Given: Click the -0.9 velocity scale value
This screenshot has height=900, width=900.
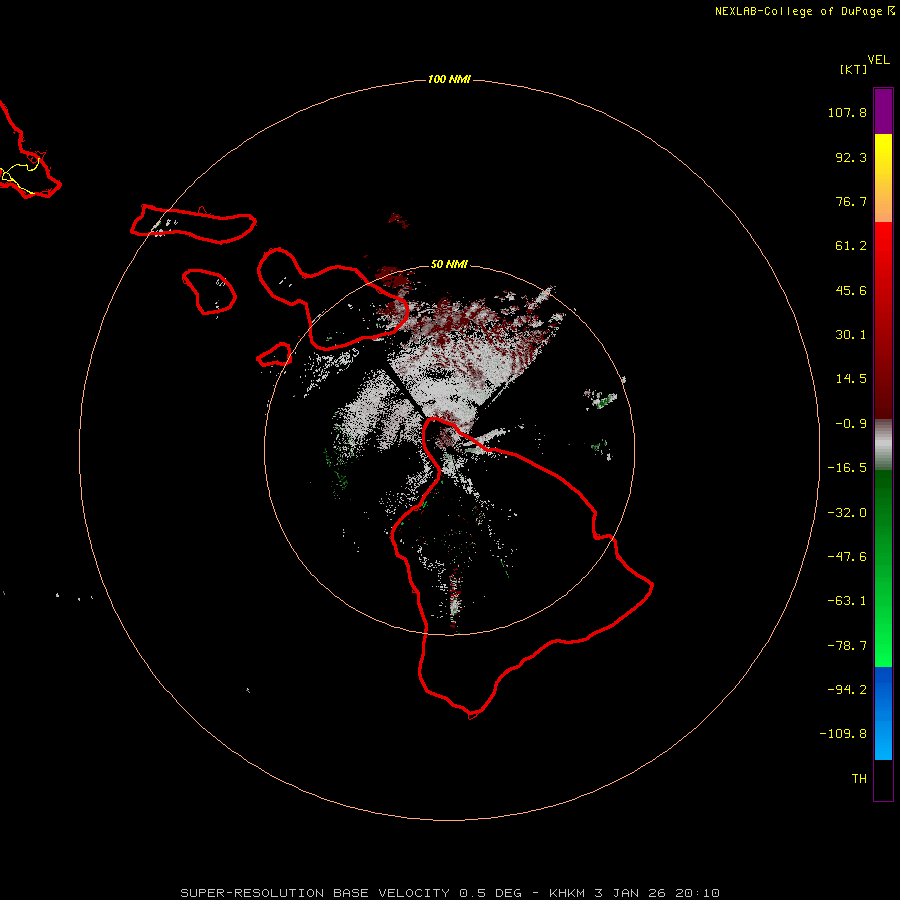Looking at the screenshot, I should (851, 424).
